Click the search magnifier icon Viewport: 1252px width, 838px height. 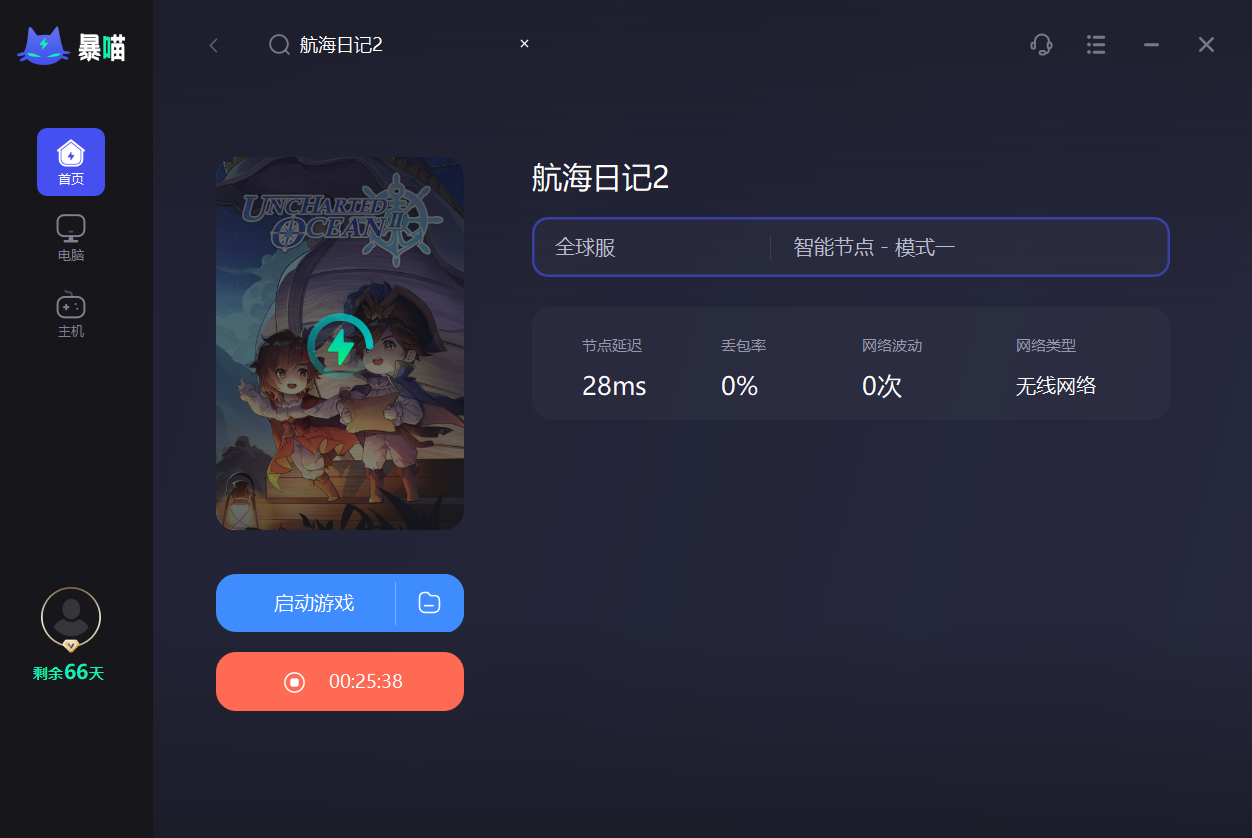(x=280, y=44)
